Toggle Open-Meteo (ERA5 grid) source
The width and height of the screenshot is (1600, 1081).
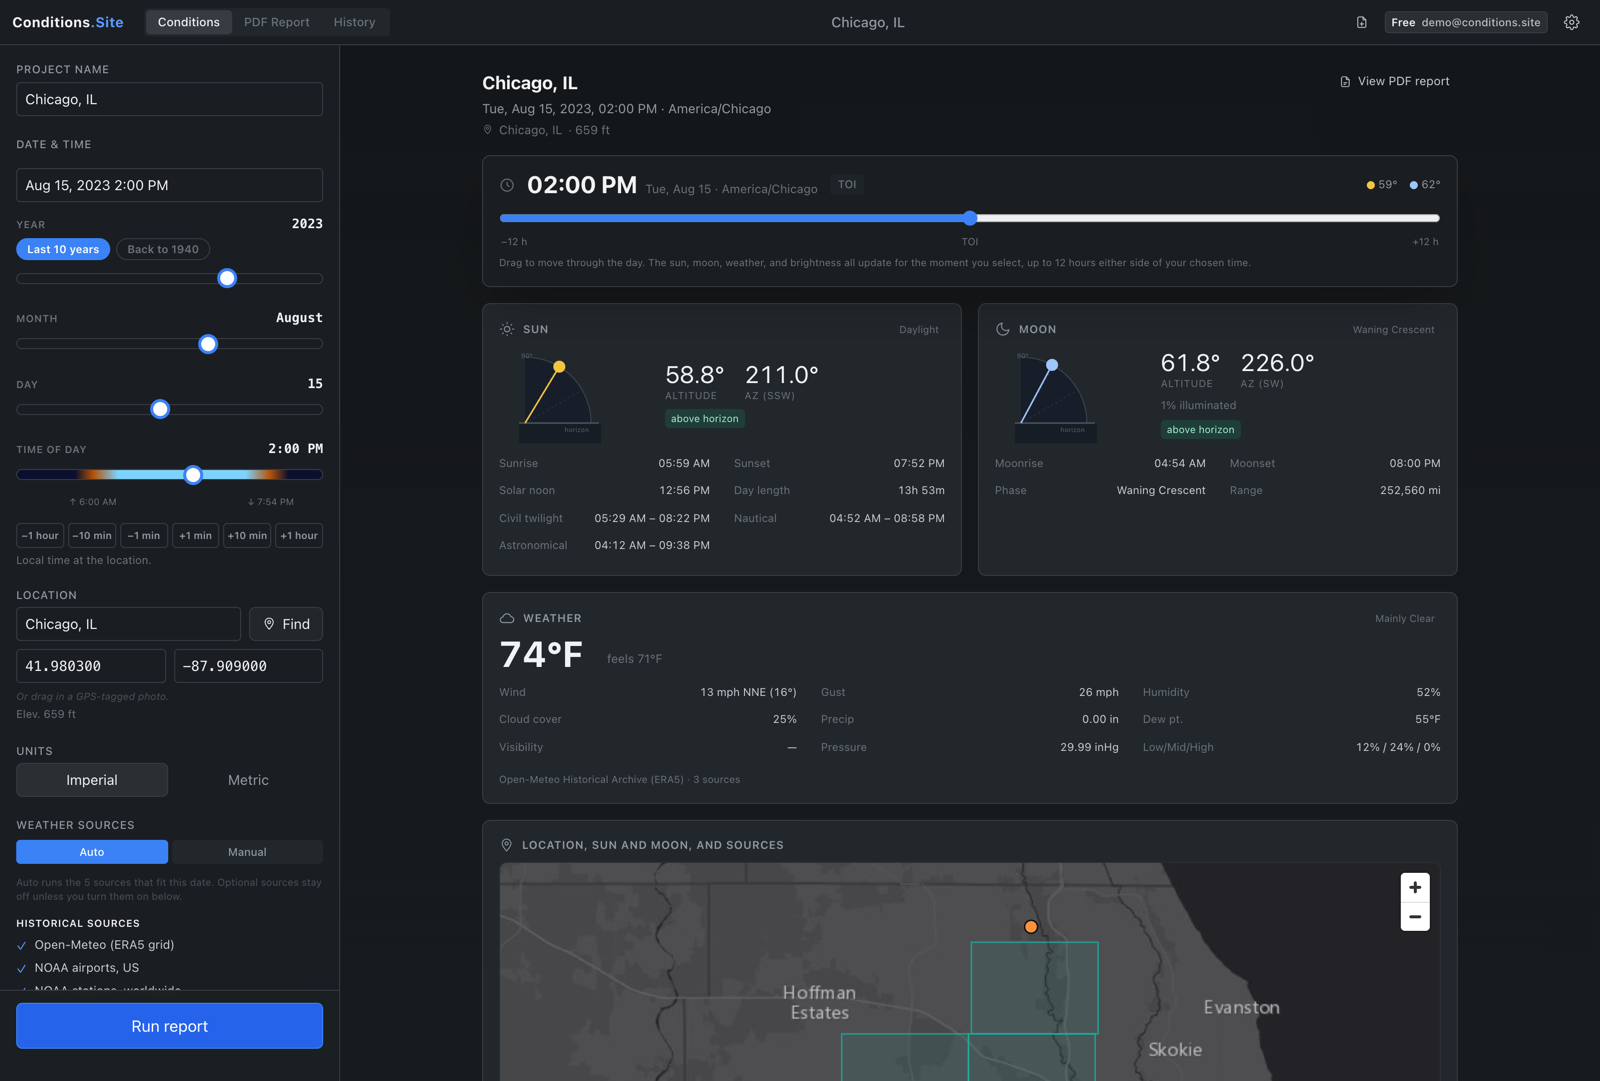[x=95, y=944]
